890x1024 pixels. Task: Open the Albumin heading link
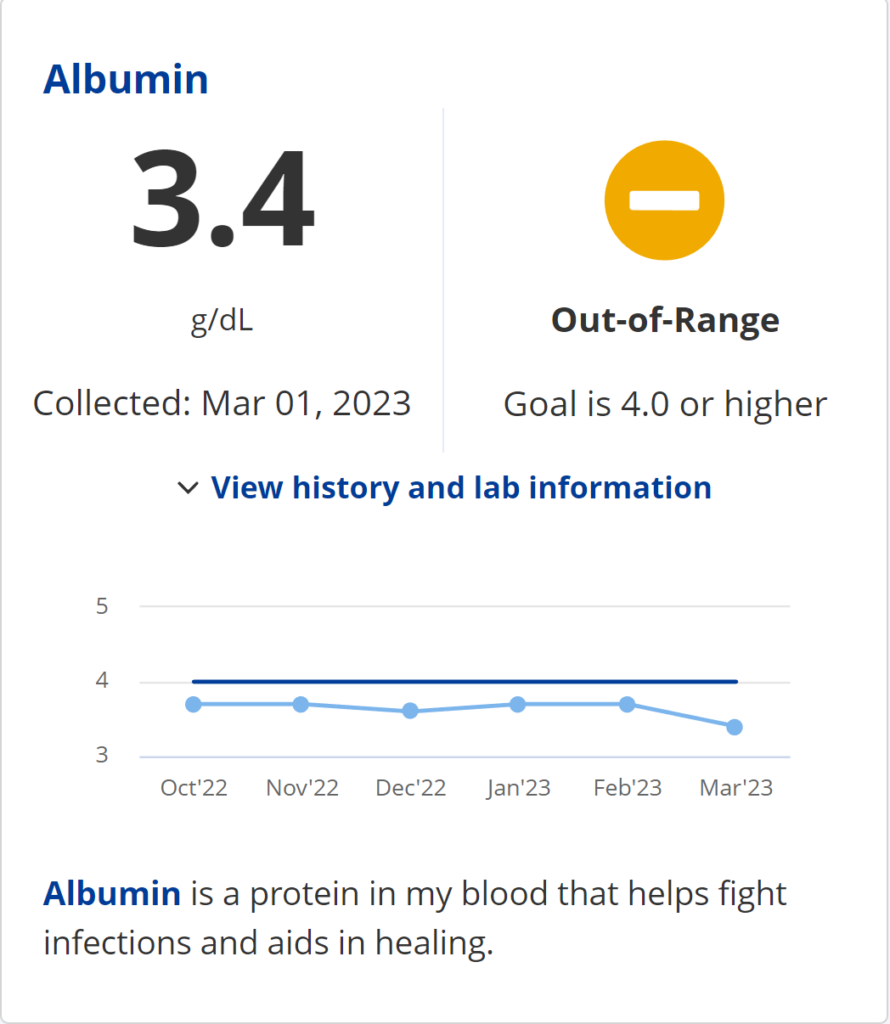point(126,79)
